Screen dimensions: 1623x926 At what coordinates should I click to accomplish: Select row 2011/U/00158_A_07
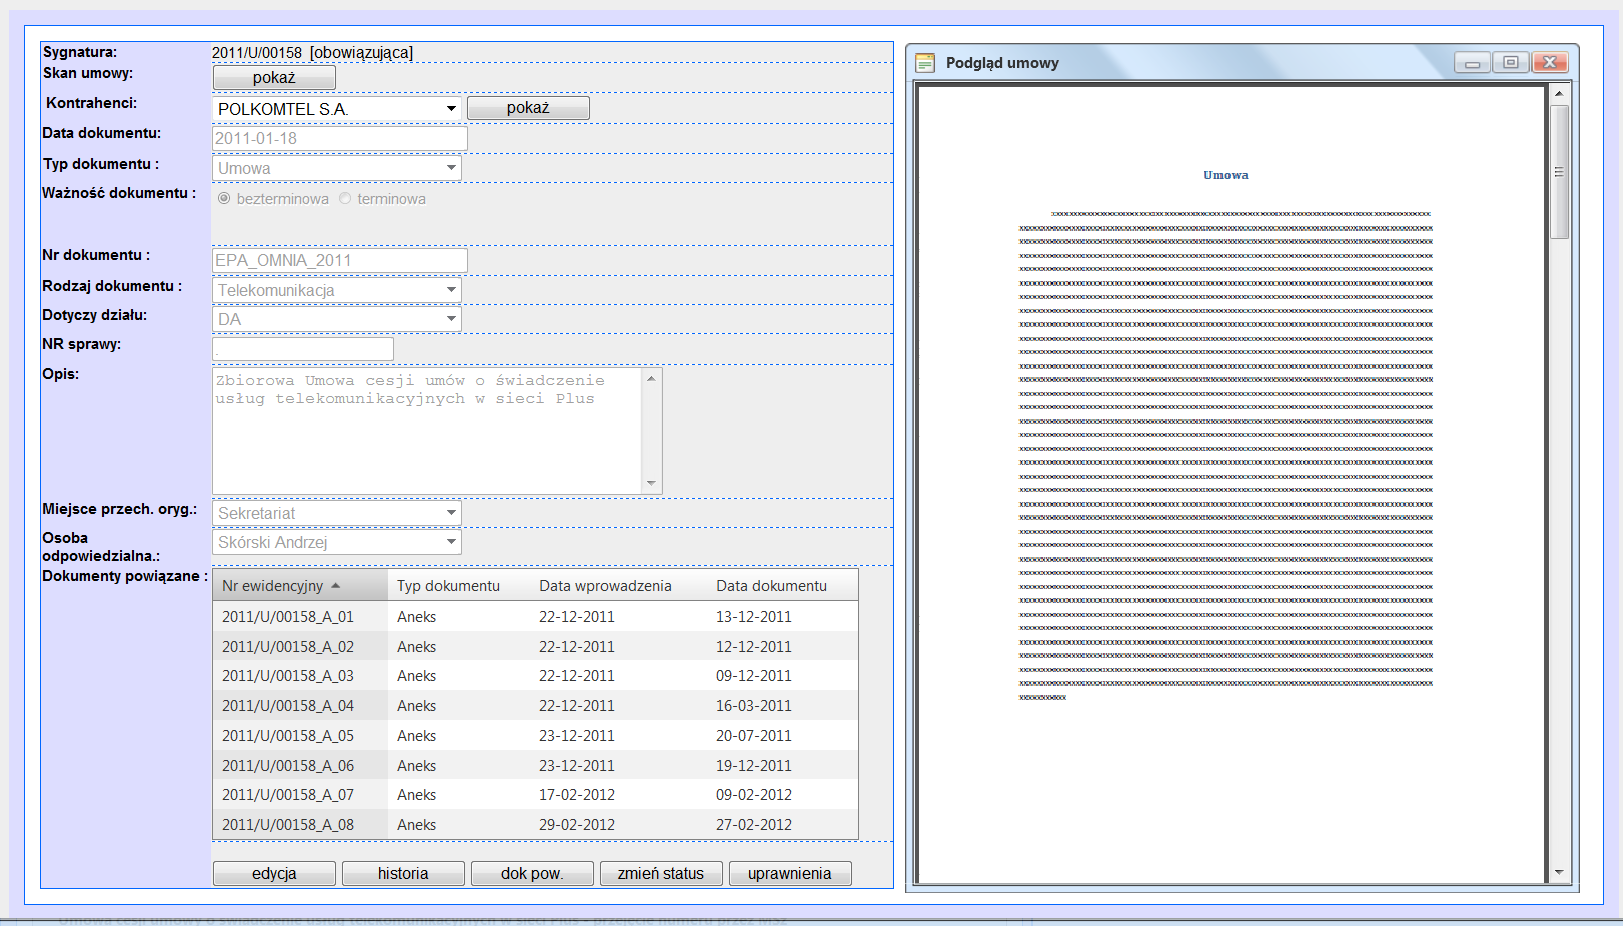click(535, 795)
